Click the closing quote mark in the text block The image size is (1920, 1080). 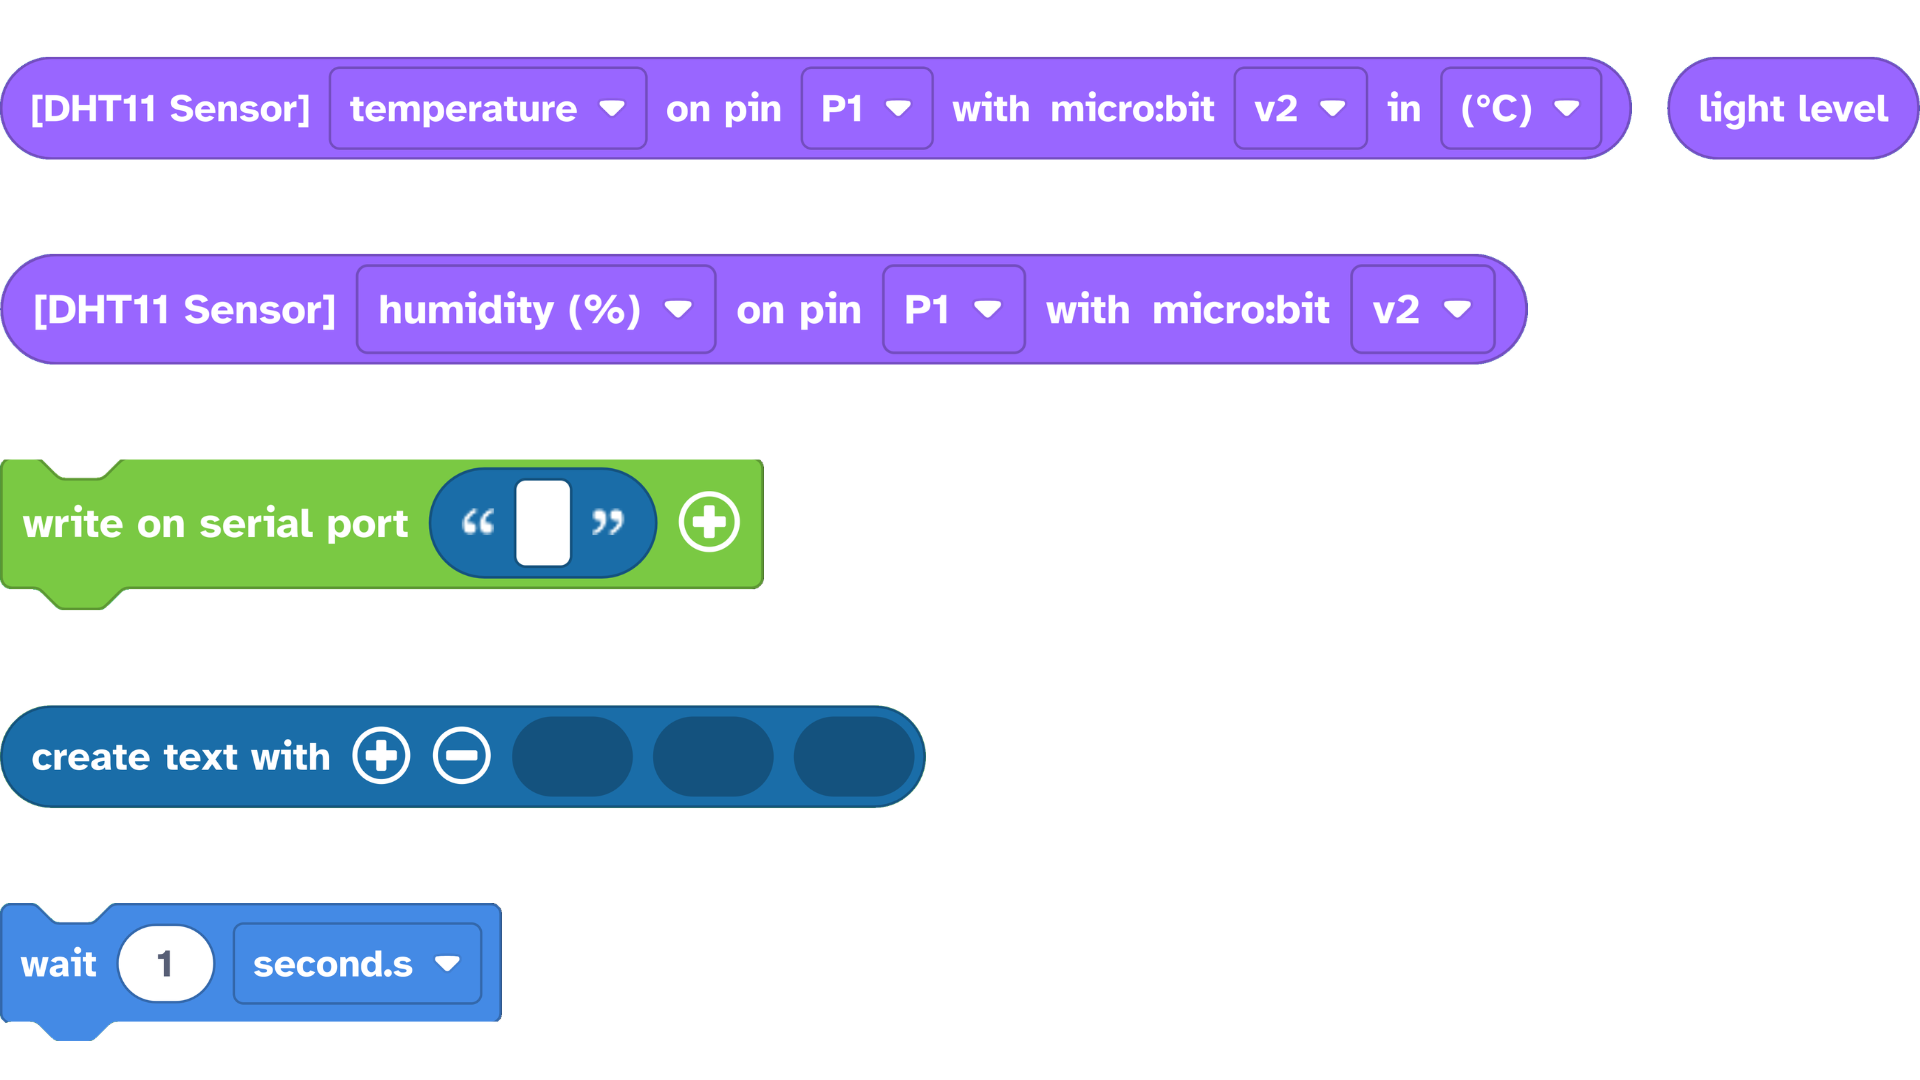(x=607, y=522)
